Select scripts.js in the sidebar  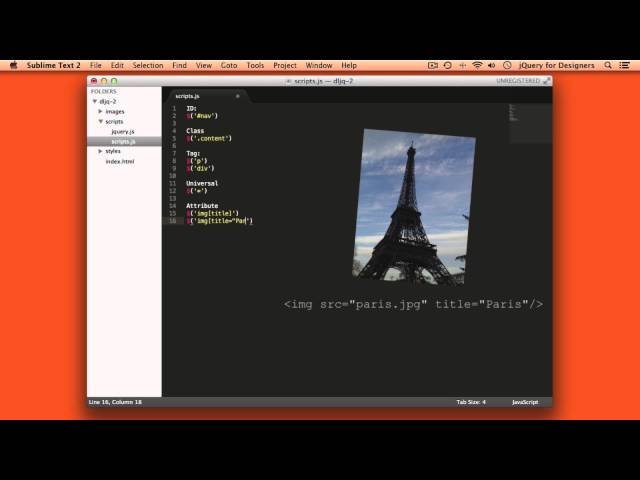pyautogui.click(x=123, y=141)
